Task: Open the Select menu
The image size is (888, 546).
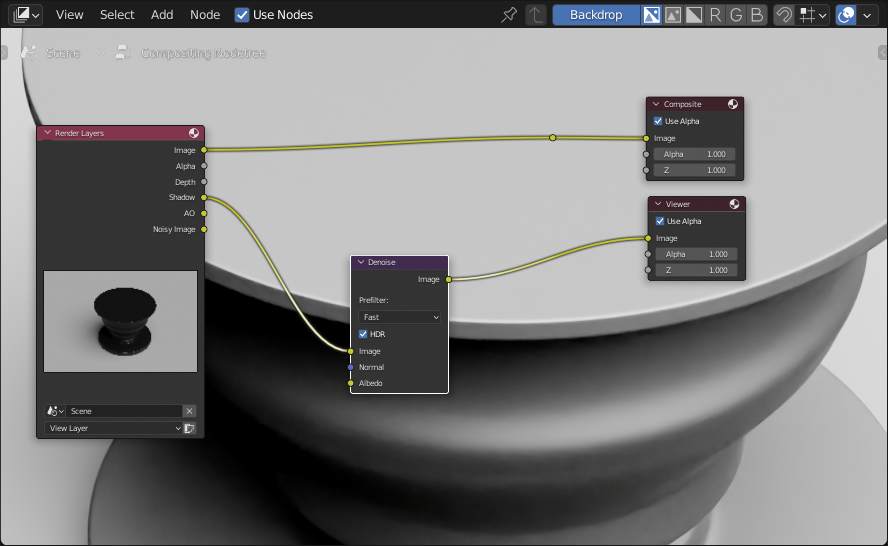Action: (x=117, y=15)
